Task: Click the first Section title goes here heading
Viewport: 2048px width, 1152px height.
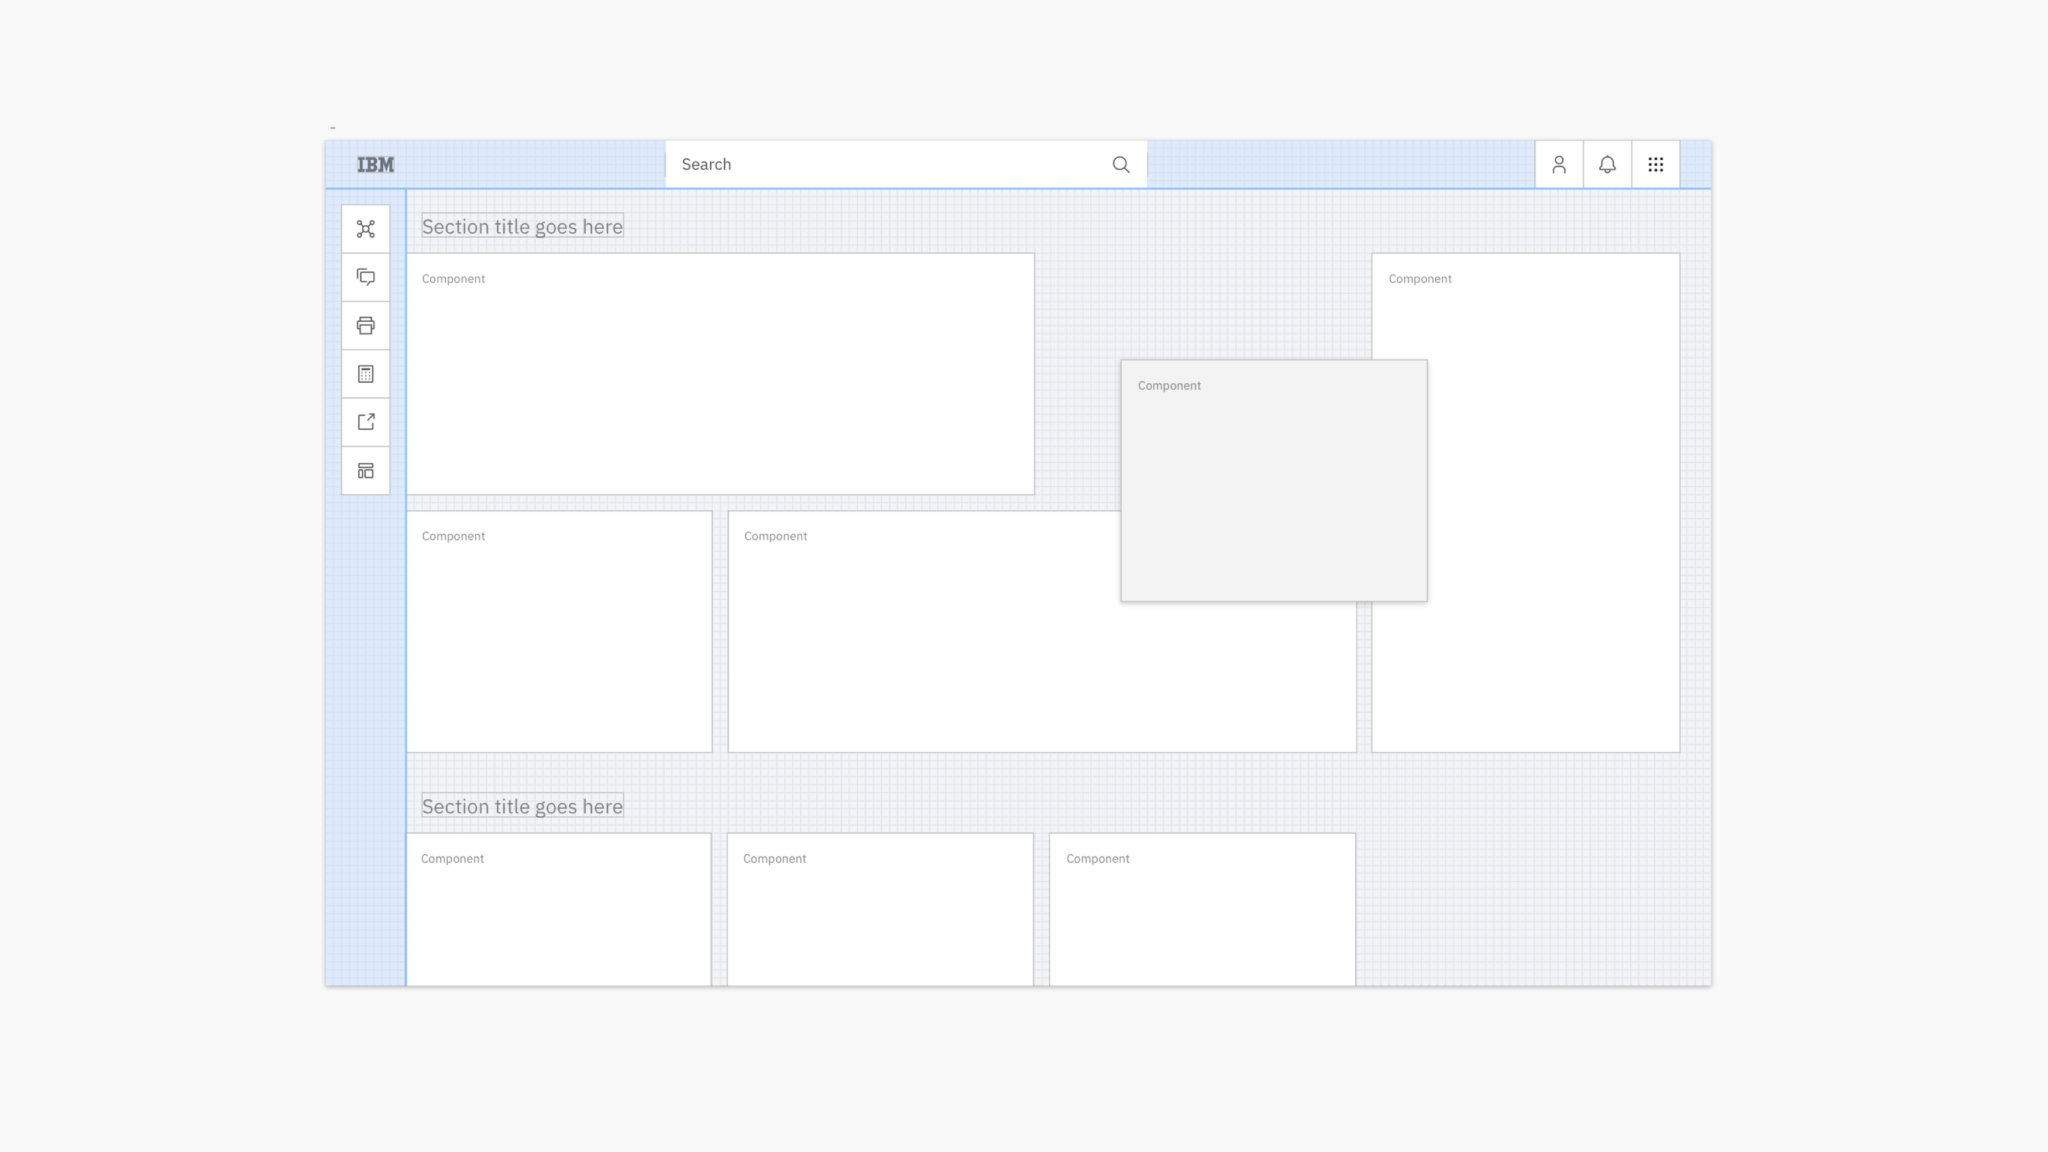Action: point(521,227)
